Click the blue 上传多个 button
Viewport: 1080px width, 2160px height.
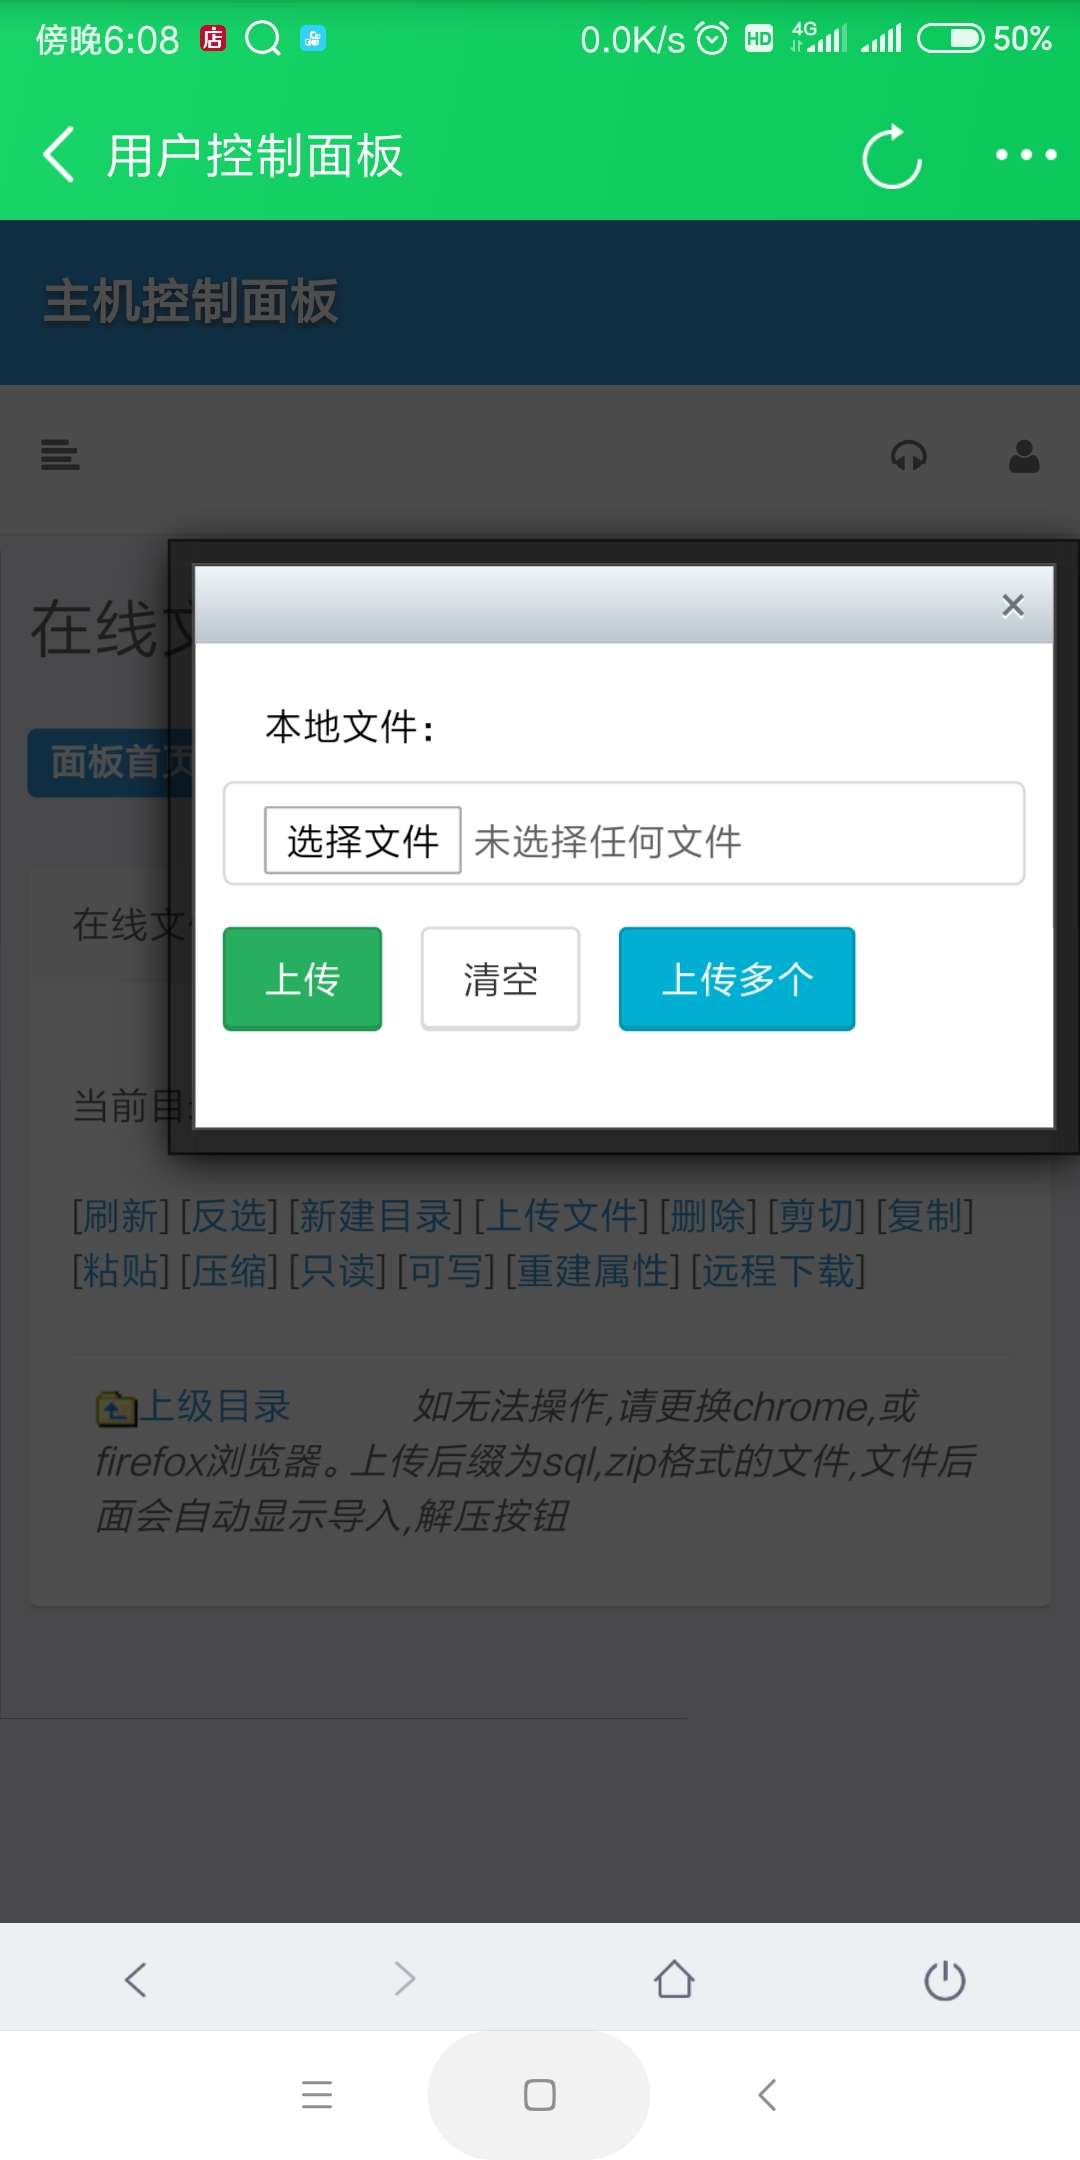click(737, 978)
